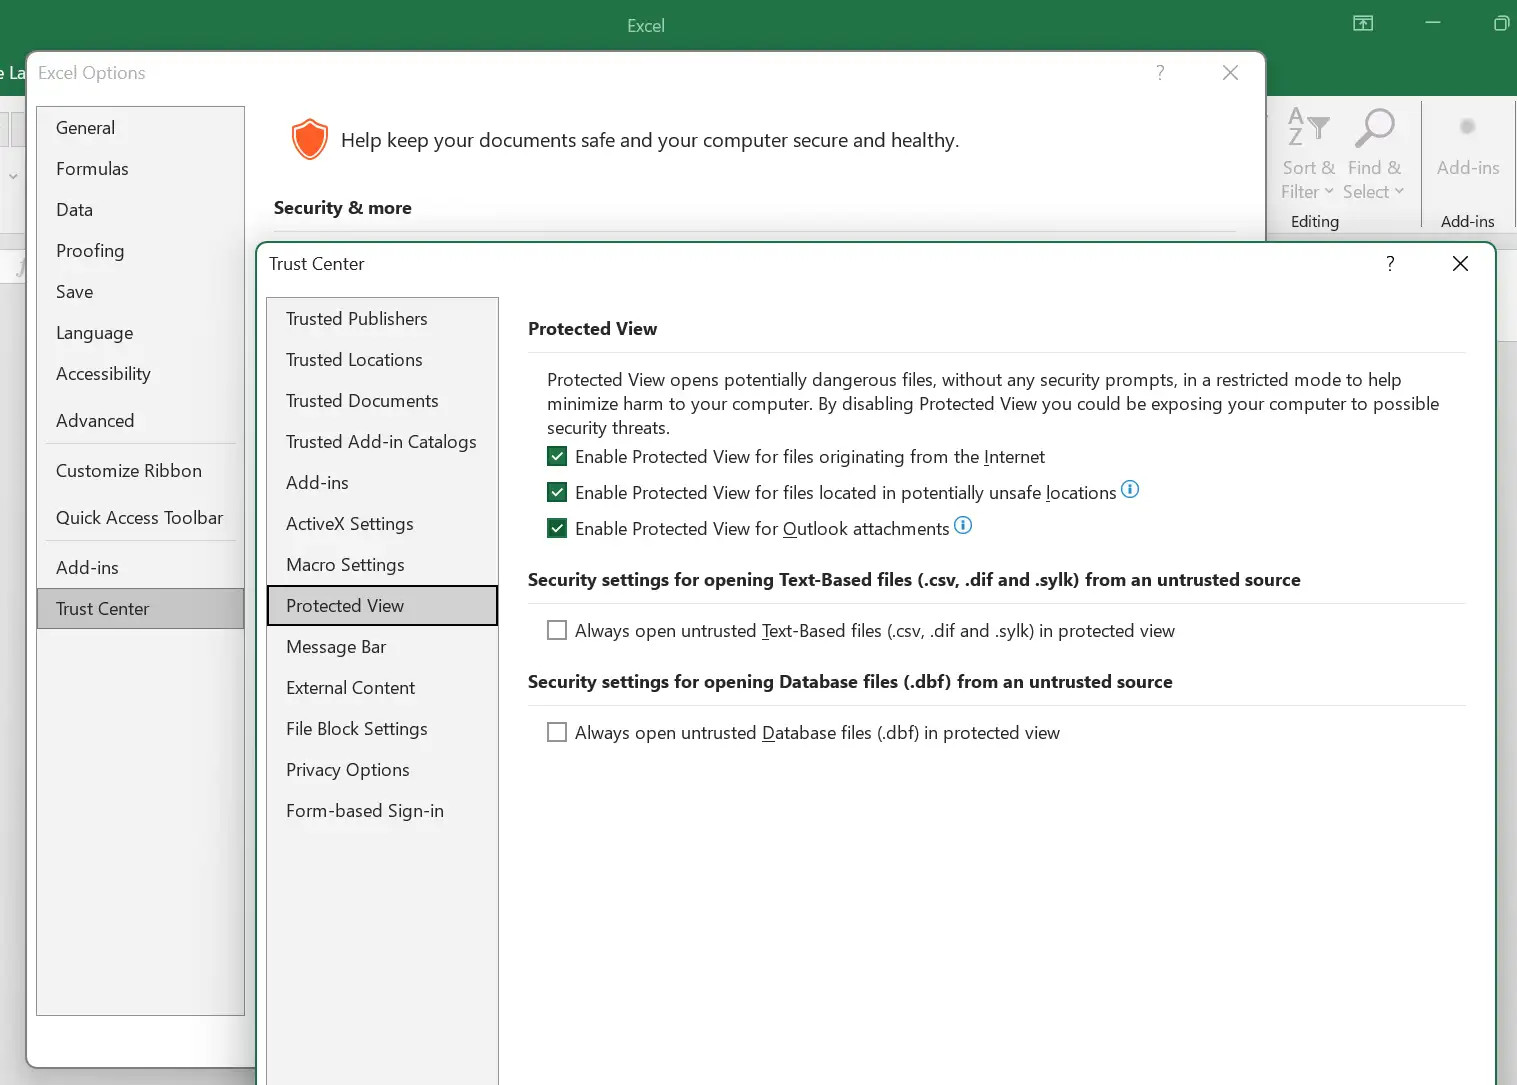Click the Find & Select magnifier icon
The height and width of the screenshot is (1085, 1517).
click(x=1373, y=128)
